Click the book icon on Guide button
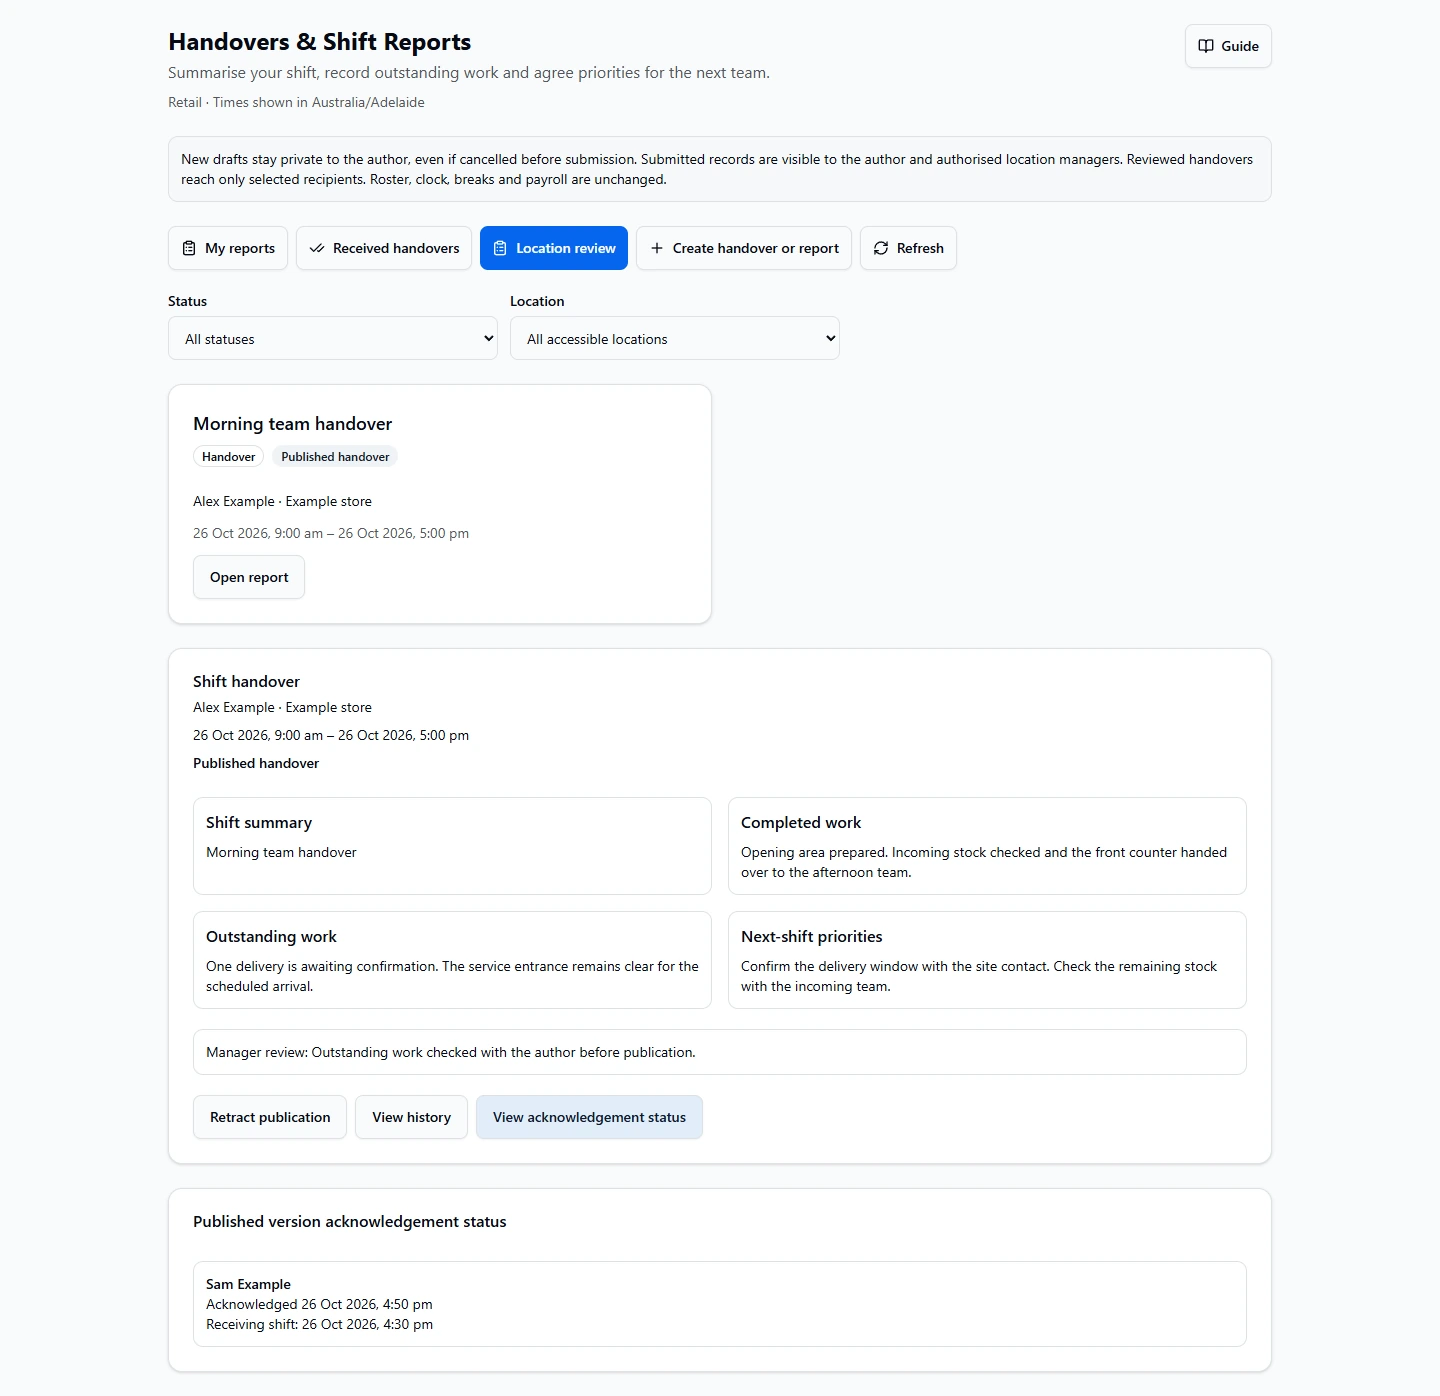The height and width of the screenshot is (1396, 1440). pyautogui.click(x=1206, y=46)
